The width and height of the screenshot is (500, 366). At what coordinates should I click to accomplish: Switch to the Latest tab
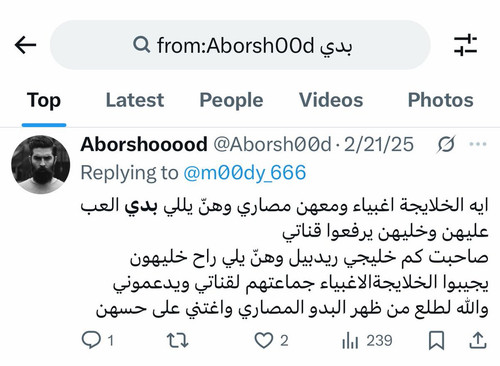coord(135,100)
